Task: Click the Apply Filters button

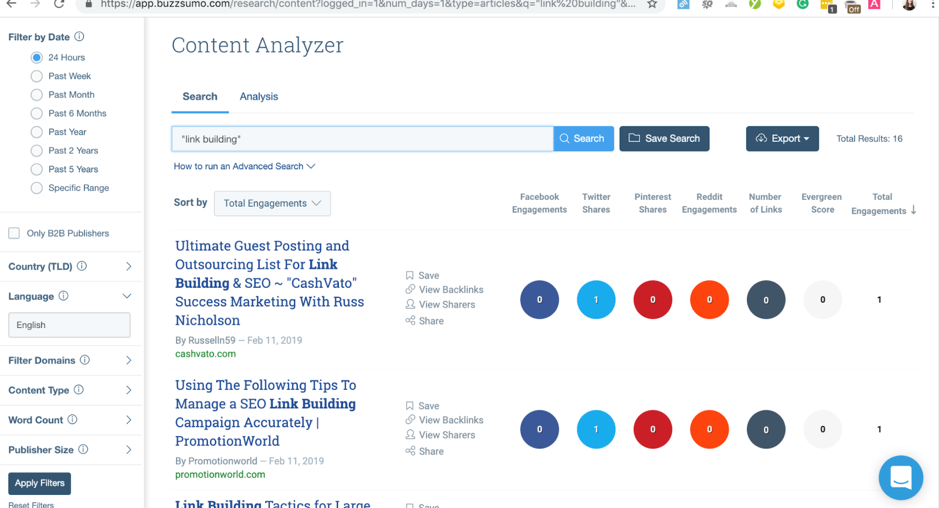Action: click(40, 483)
